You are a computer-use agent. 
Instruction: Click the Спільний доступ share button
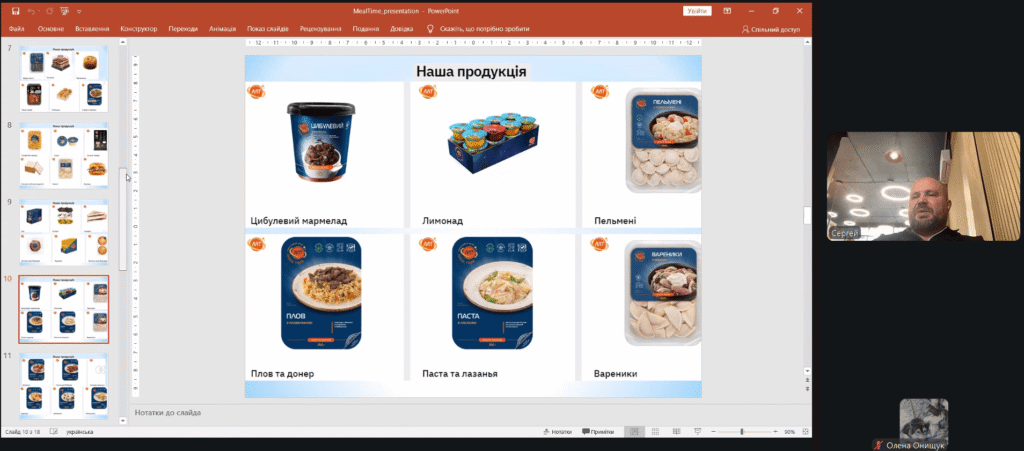[x=771, y=29]
